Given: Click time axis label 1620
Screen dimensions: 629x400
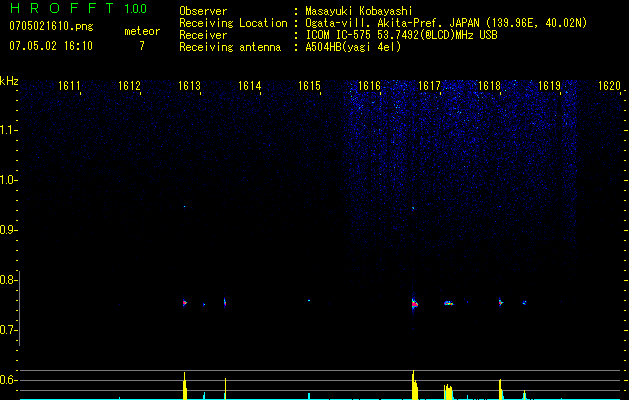Looking at the screenshot, I should [610, 86].
